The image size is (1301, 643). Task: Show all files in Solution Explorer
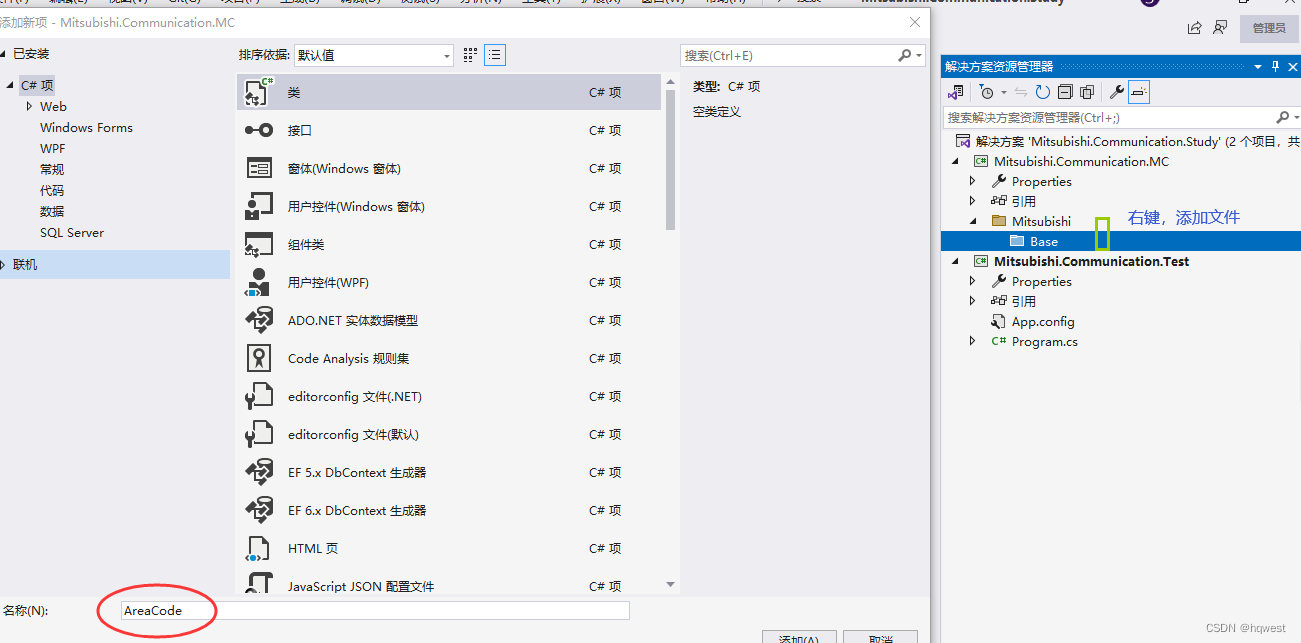[x=1087, y=92]
